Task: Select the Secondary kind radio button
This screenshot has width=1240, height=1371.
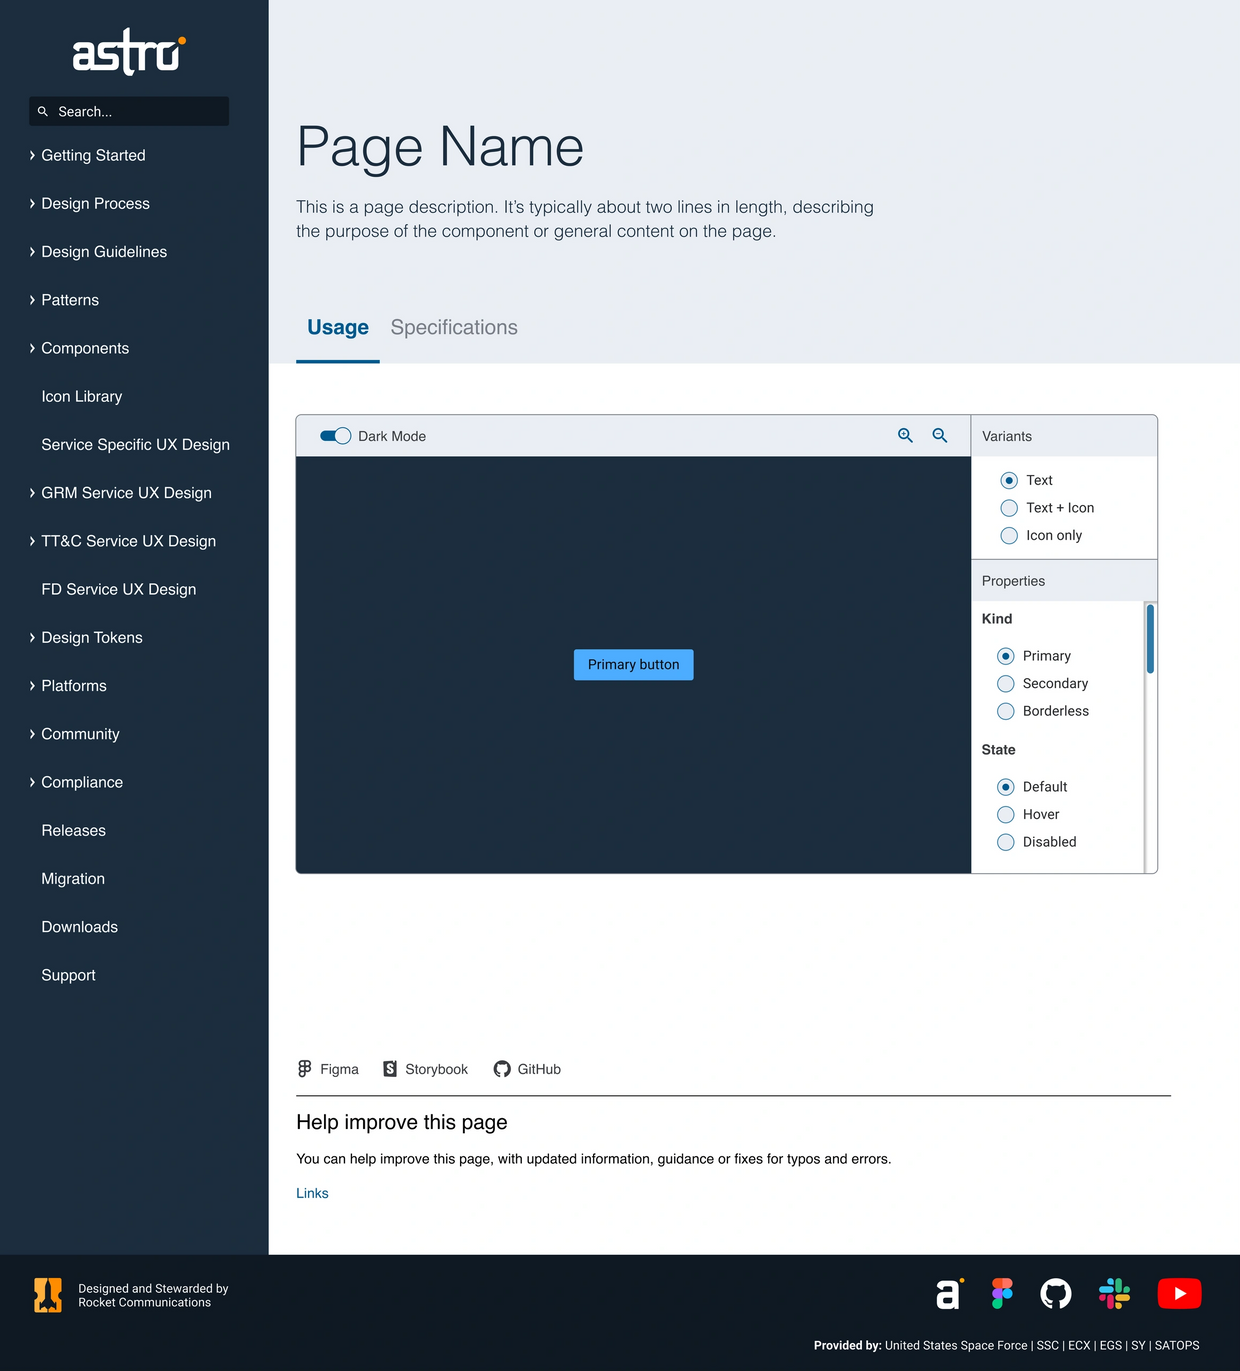Action: [1006, 684]
